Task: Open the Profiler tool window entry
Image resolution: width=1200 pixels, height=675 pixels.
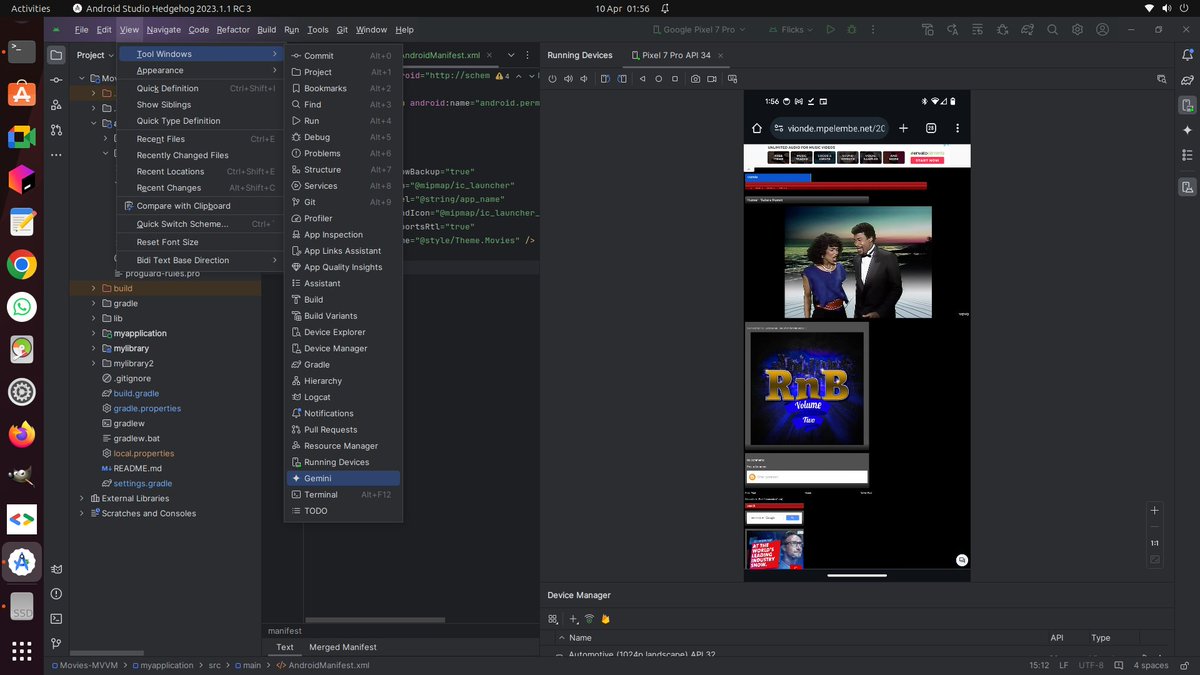Action: [x=343, y=218]
